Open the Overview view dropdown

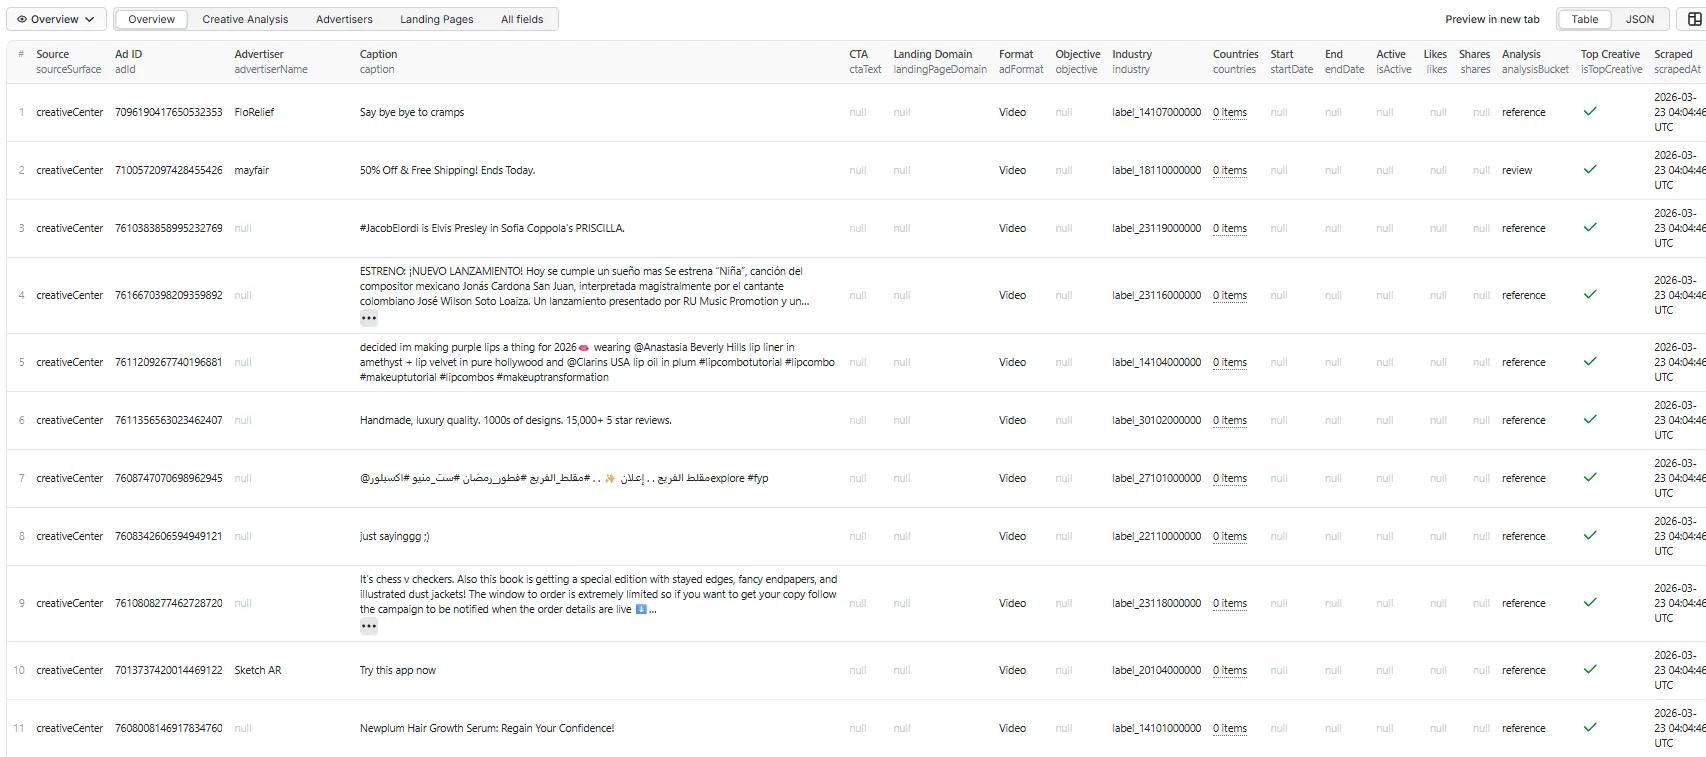click(x=55, y=19)
